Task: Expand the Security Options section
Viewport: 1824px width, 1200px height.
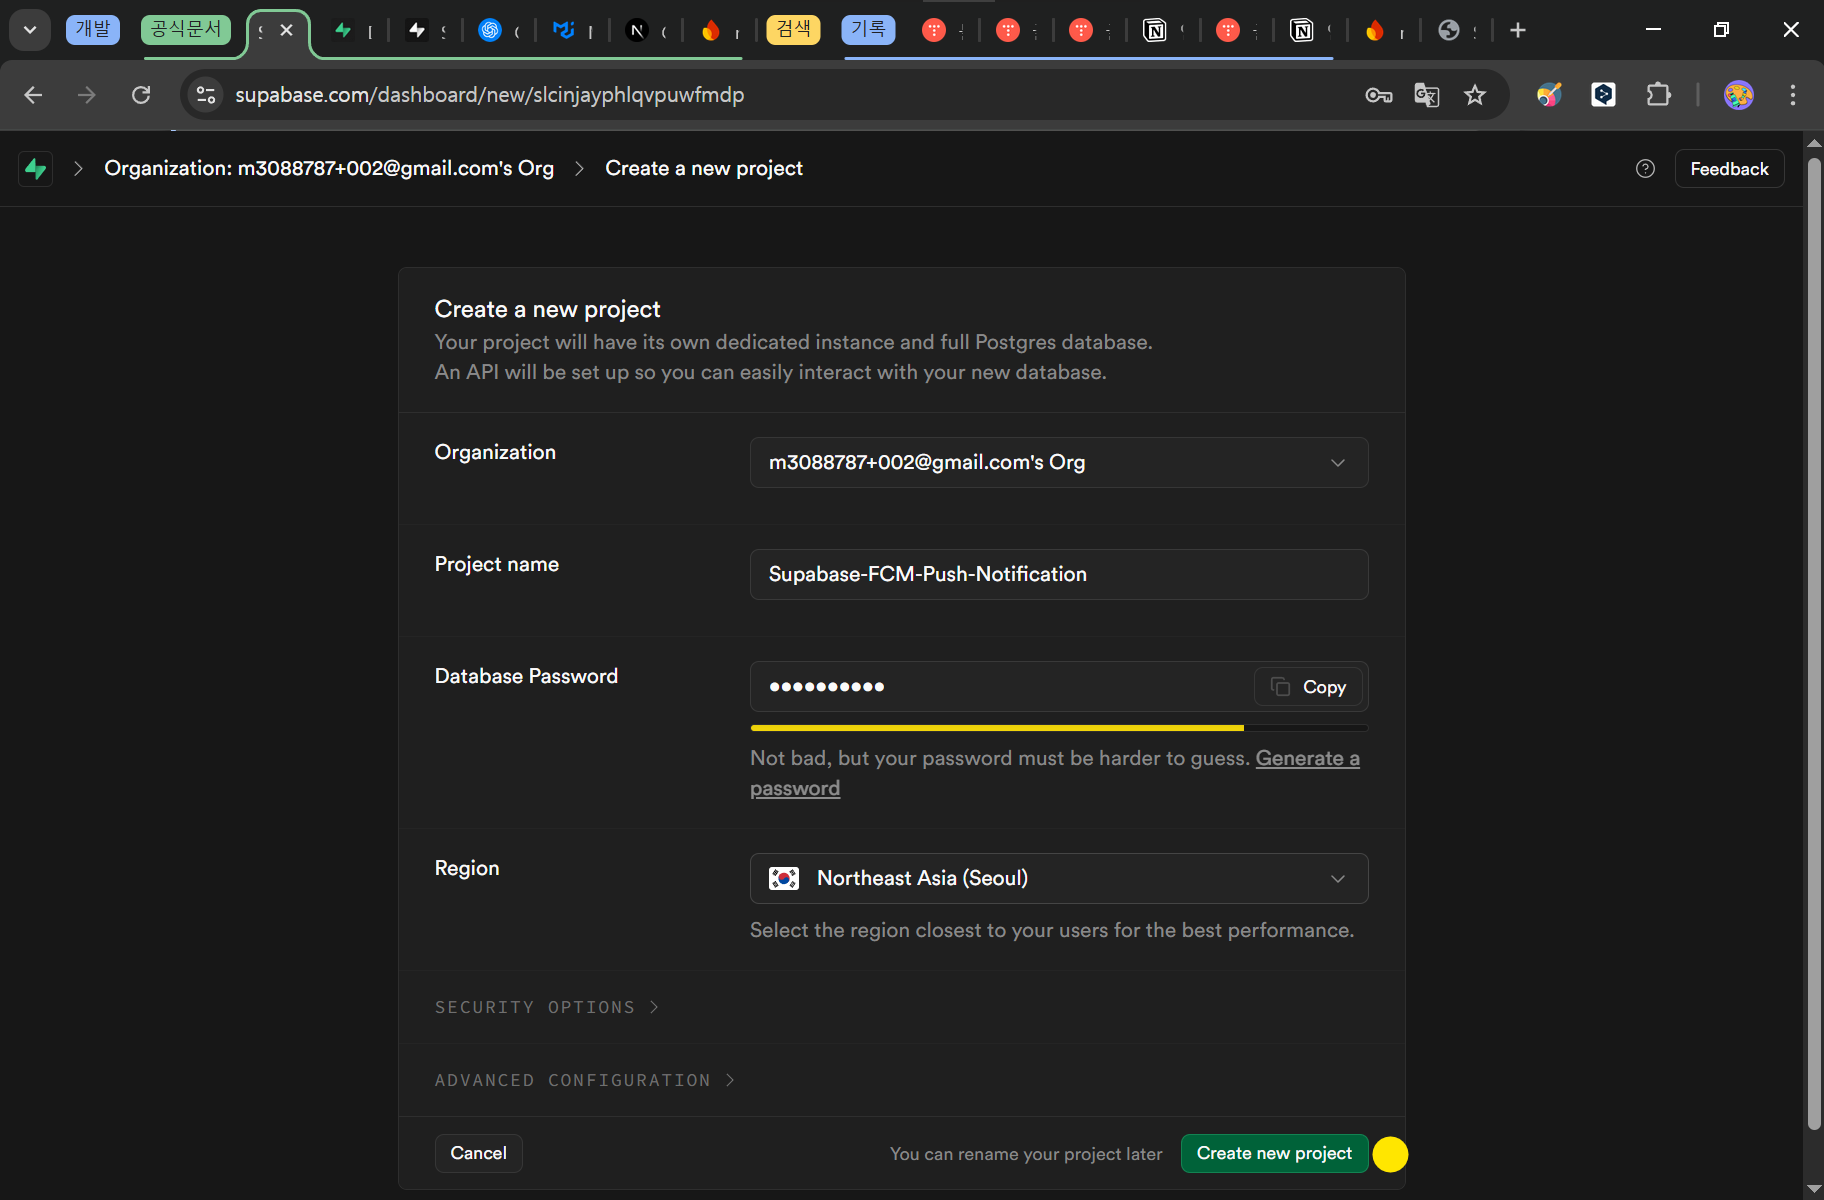Action: click(x=547, y=1007)
